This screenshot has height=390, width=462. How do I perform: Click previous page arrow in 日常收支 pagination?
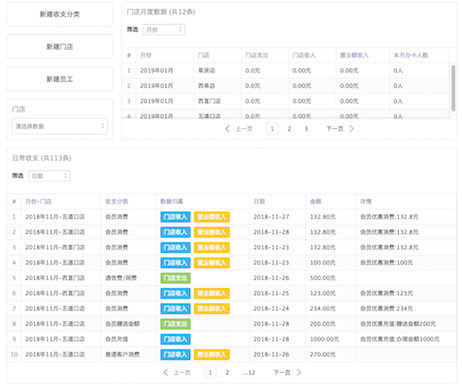click(x=165, y=372)
